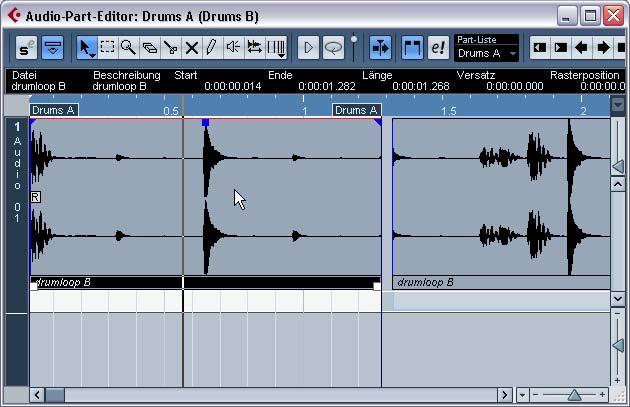Toggle Show Part Borders button
This screenshot has width=630, height=407.
click(x=412, y=48)
